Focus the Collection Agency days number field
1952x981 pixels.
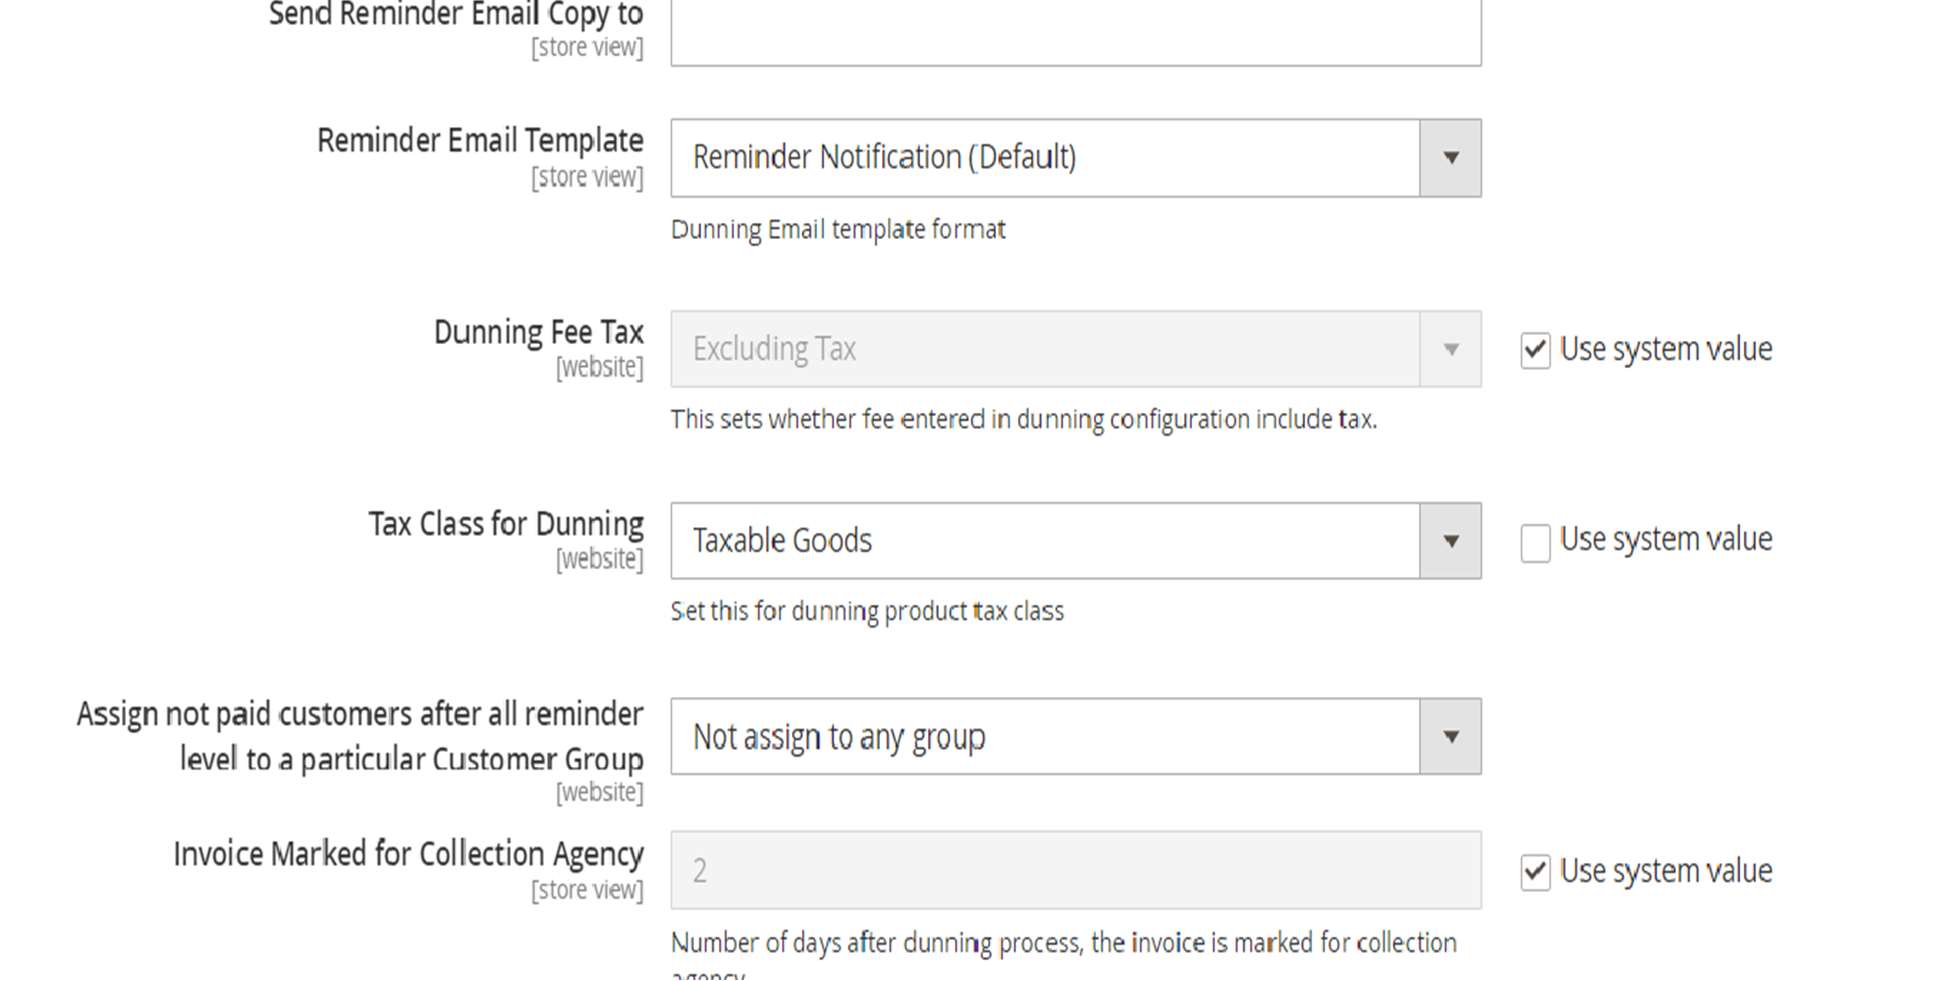click(x=1075, y=870)
